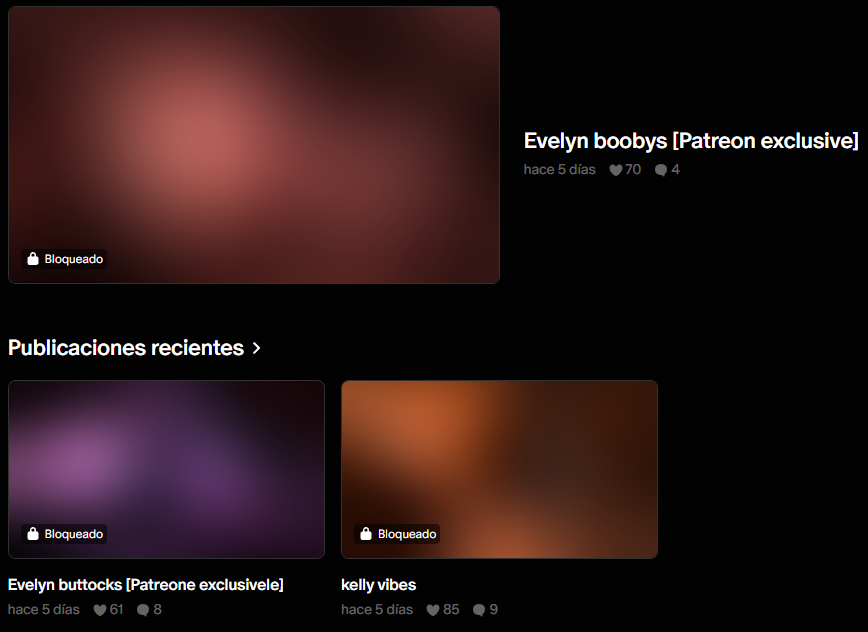Select the orange blurred kelly vibes thumbnail
Viewport: 868px width, 632px height.
pyautogui.click(x=499, y=460)
